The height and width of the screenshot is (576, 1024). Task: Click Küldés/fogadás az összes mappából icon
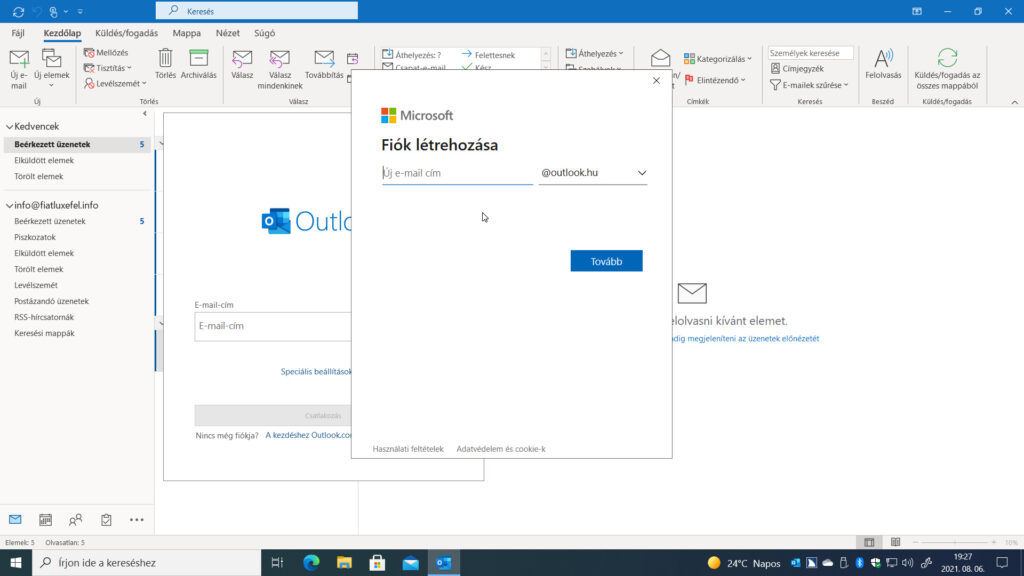(947, 57)
